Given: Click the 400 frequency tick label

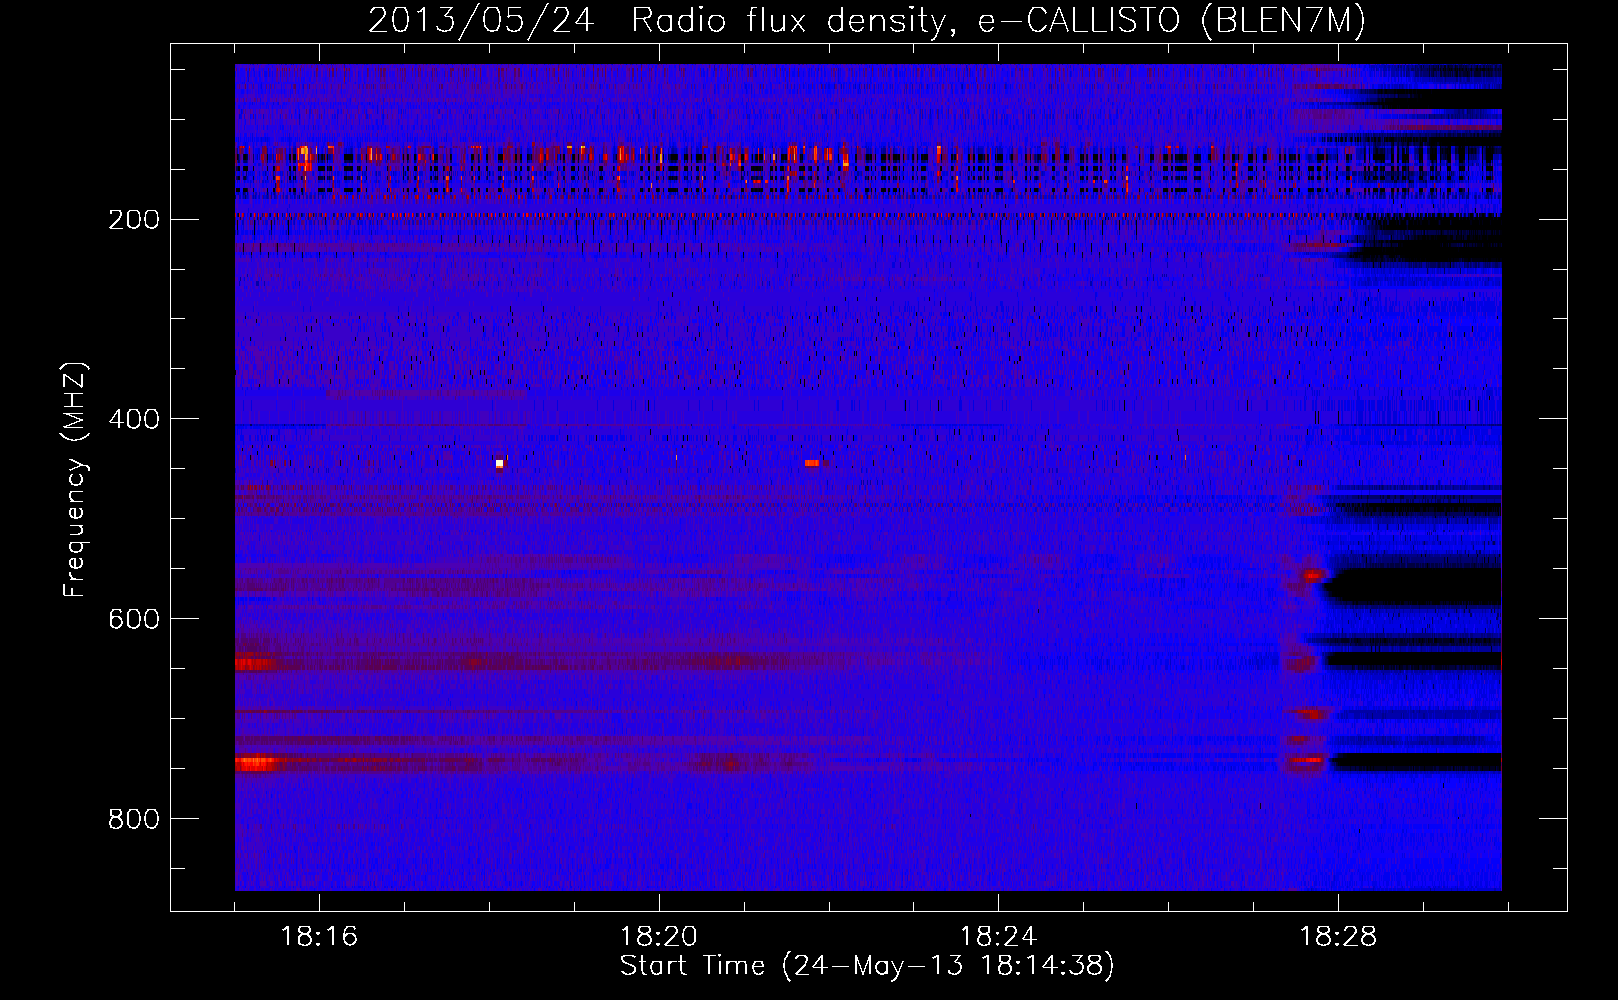Looking at the screenshot, I should coord(134,419).
